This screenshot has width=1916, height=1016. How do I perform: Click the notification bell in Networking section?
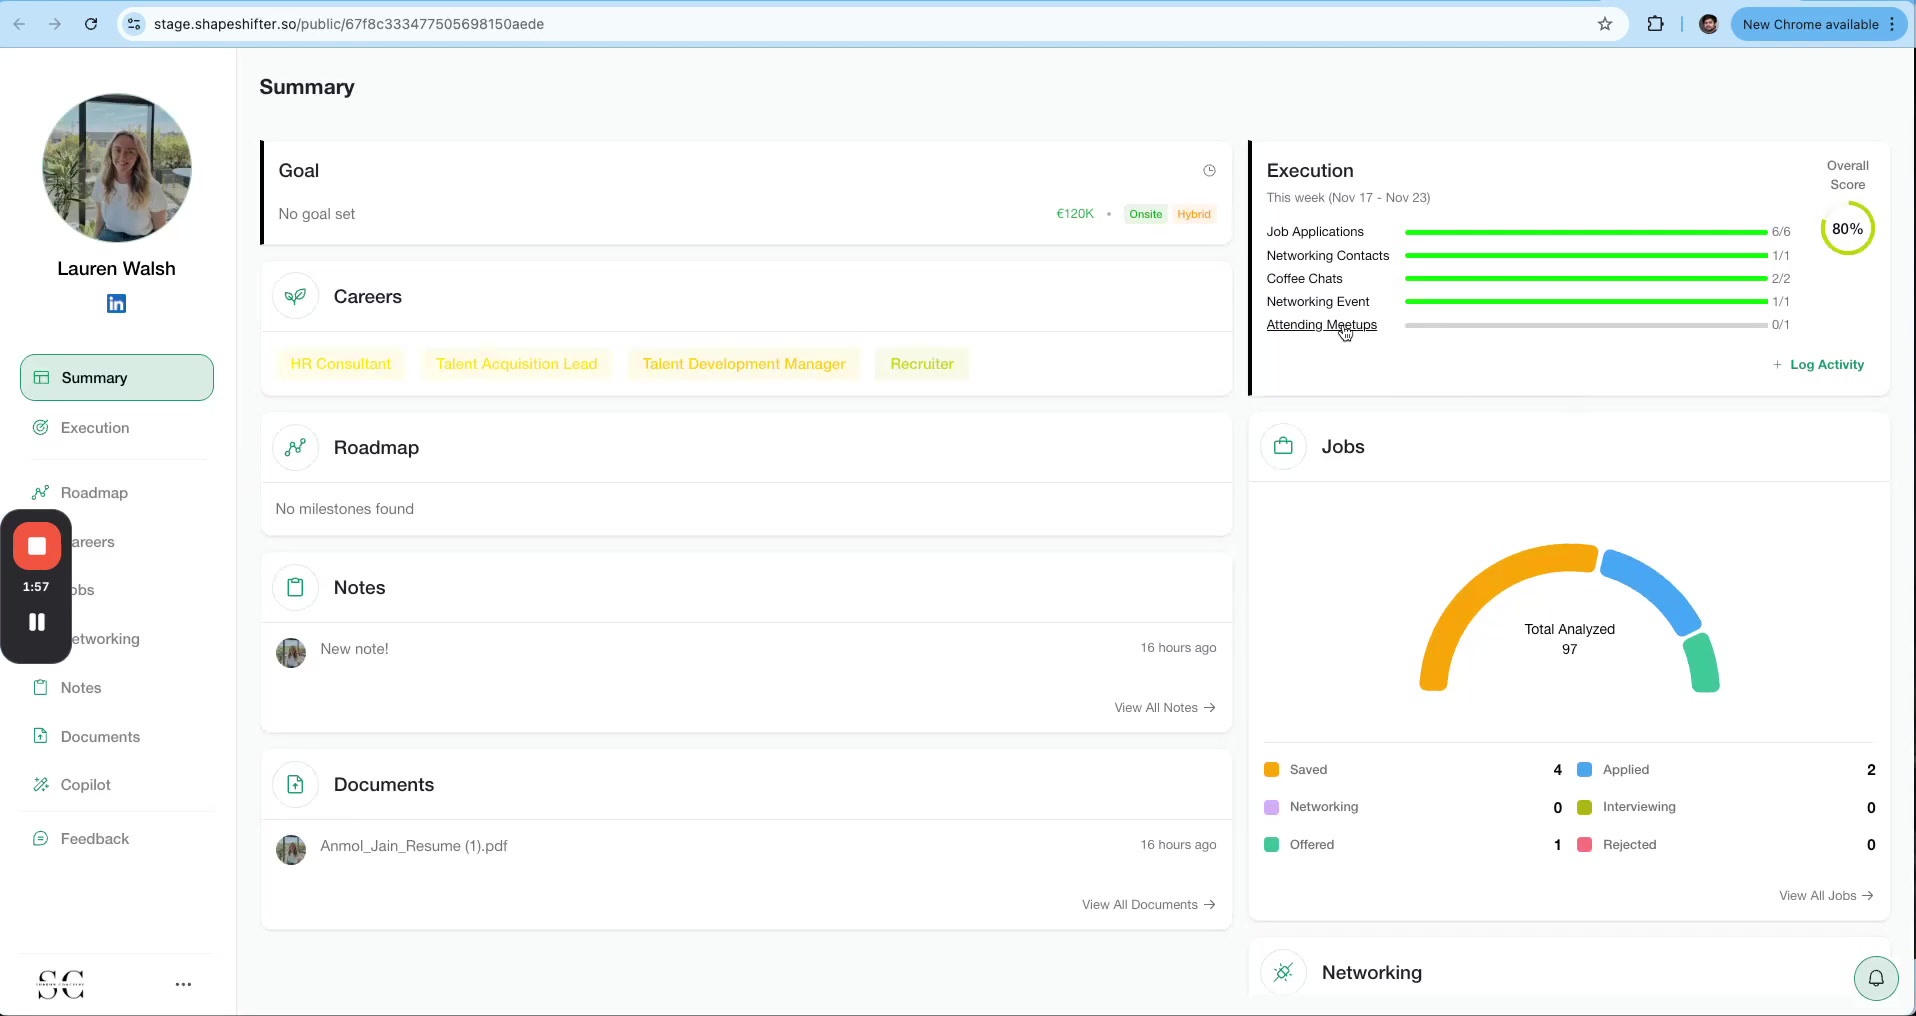click(1875, 978)
